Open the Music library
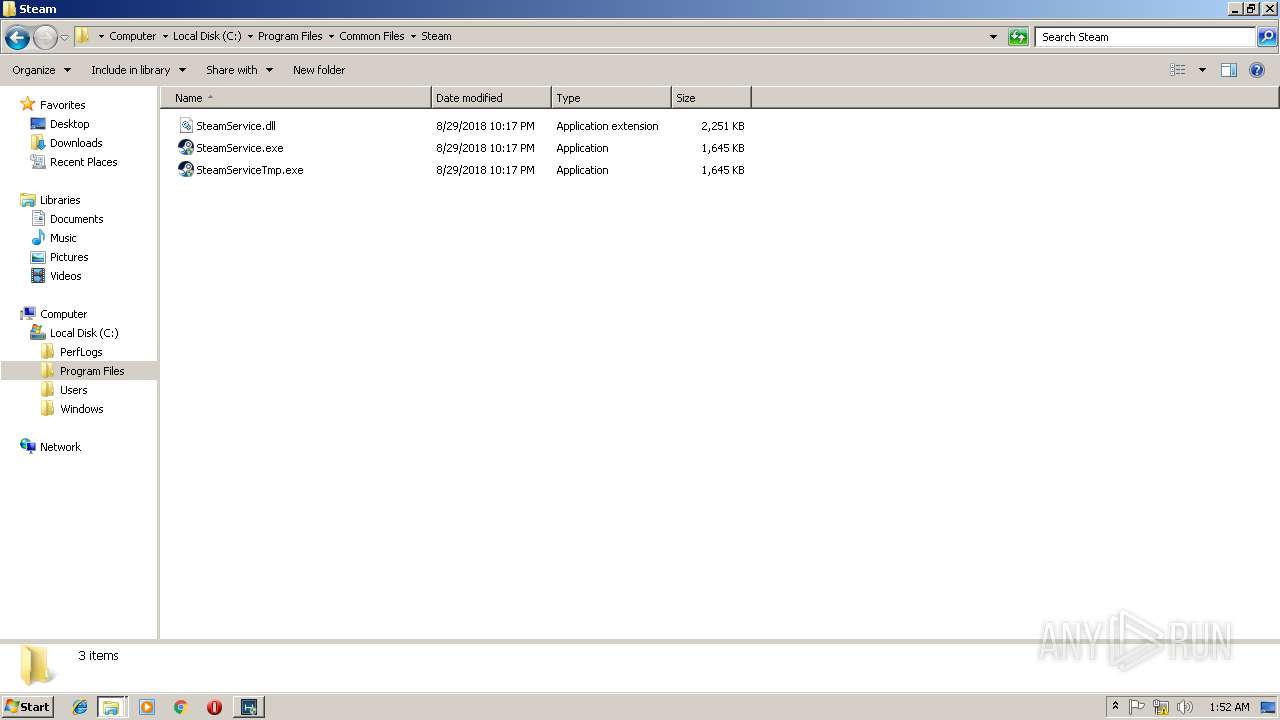The width and height of the screenshot is (1280, 720). pos(63,238)
